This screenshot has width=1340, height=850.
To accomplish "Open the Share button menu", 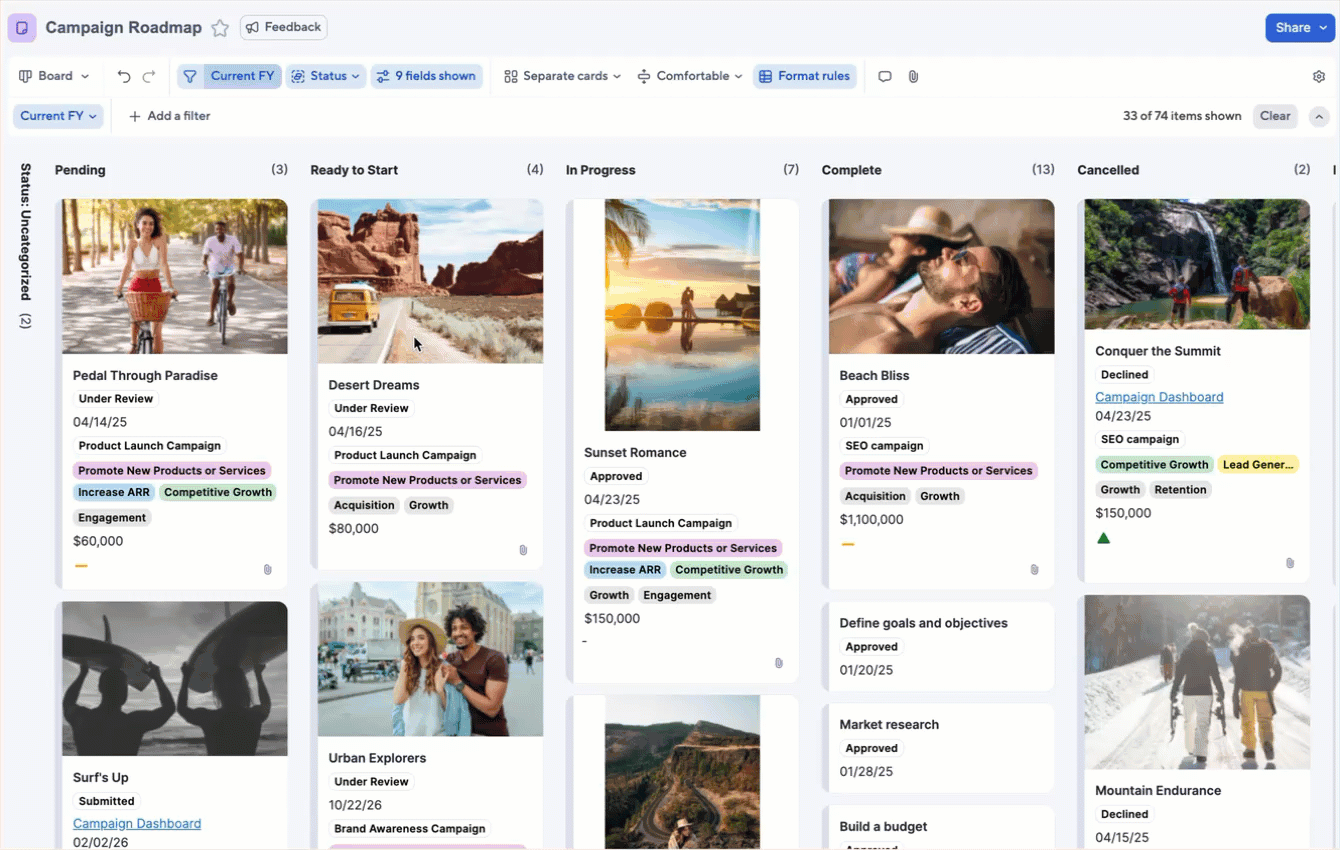I will [x=1300, y=28].
